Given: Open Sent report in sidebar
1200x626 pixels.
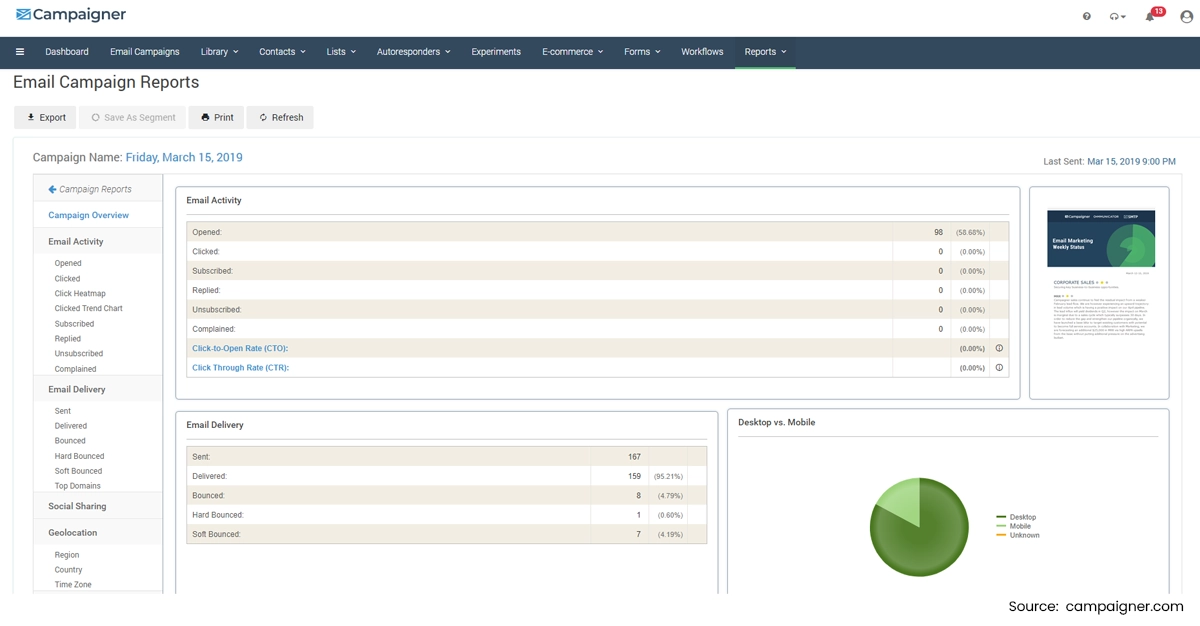Looking at the screenshot, I should pos(63,411).
